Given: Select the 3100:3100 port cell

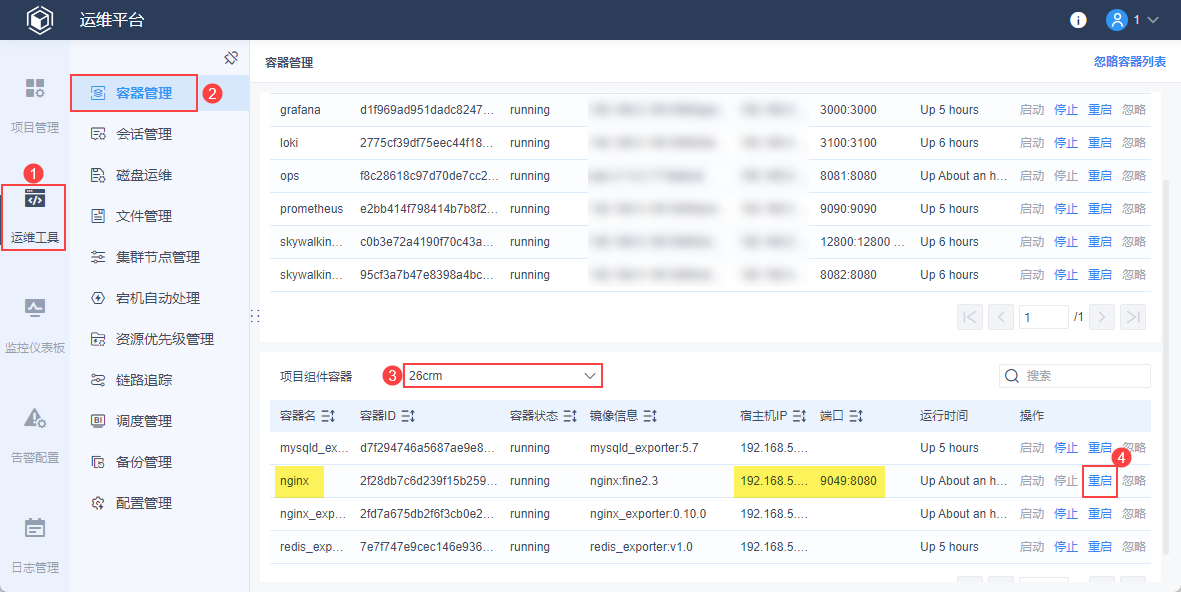Looking at the screenshot, I should [848, 143].
